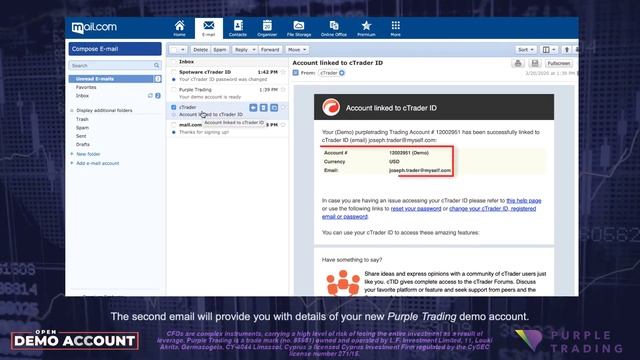Add the cTrader sender with plus icon
The width and height of the screenshot is (640, 360).
point(342,73)
